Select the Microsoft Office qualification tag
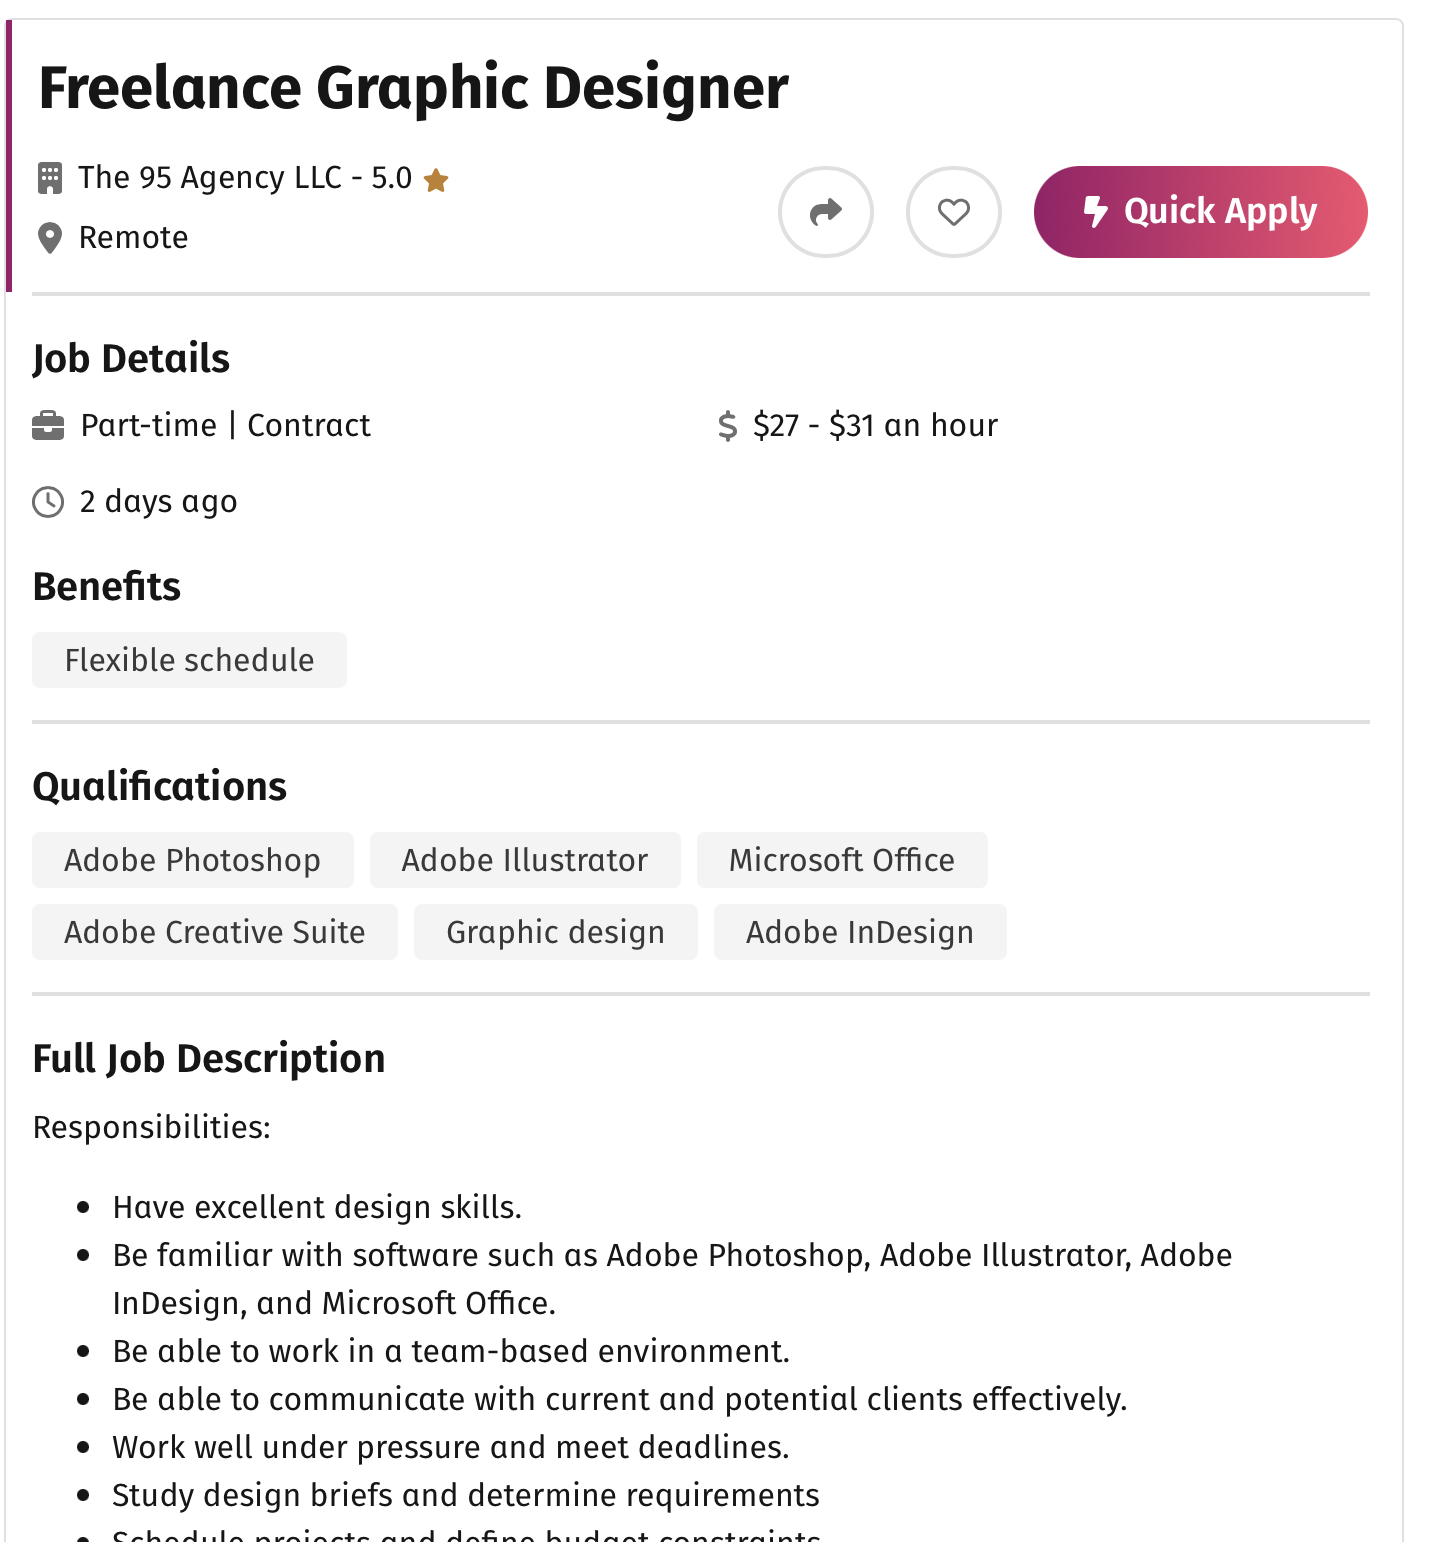Image resolution: width=1434 pixels, height=1542 pixels. [841, 860]
